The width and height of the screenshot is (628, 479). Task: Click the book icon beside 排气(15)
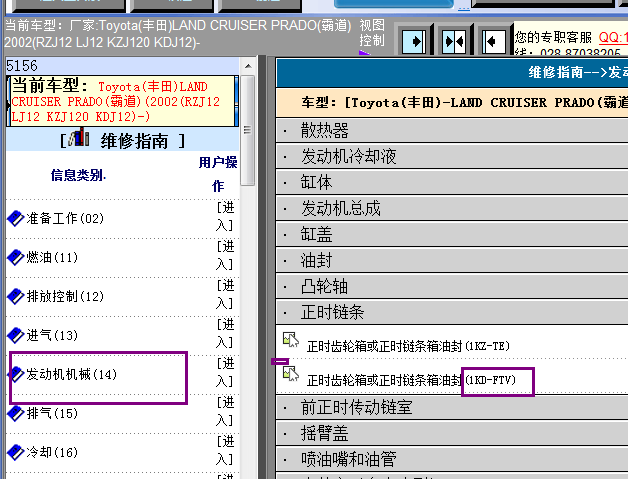pos(16,413)
